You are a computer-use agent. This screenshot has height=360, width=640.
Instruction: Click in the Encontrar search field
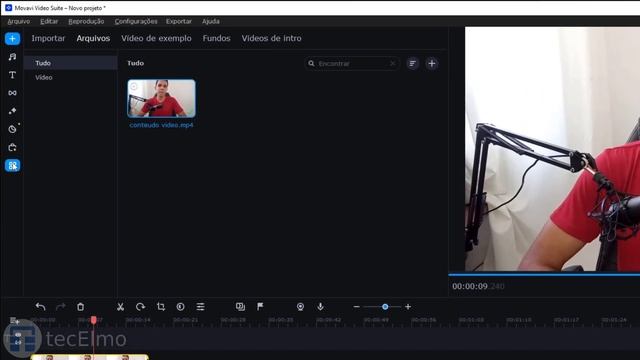(x=352, y=64)
